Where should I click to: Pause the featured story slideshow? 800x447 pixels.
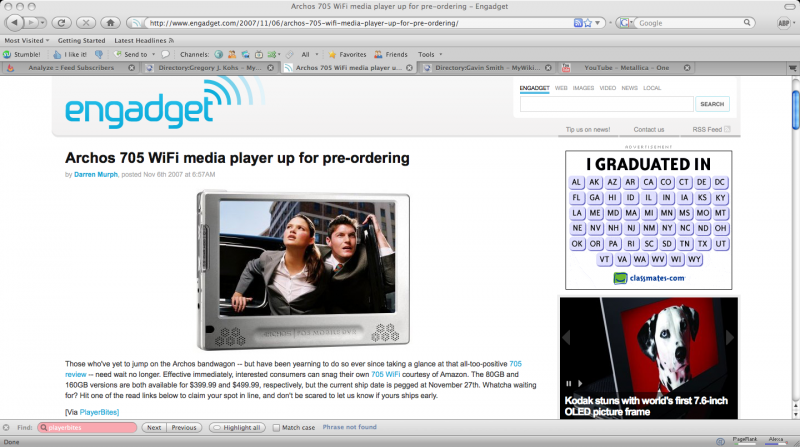coord(569,383)
